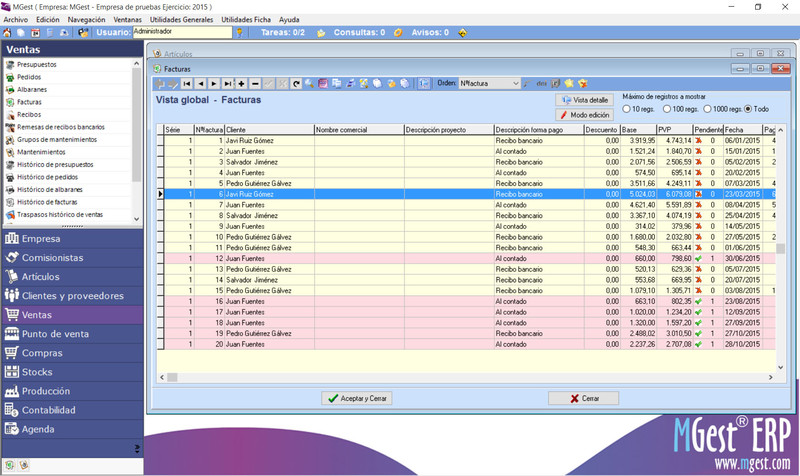Open the Utilidades Ficha menu
The height and width of the screenshot is (476, 800).
point(246,19)
